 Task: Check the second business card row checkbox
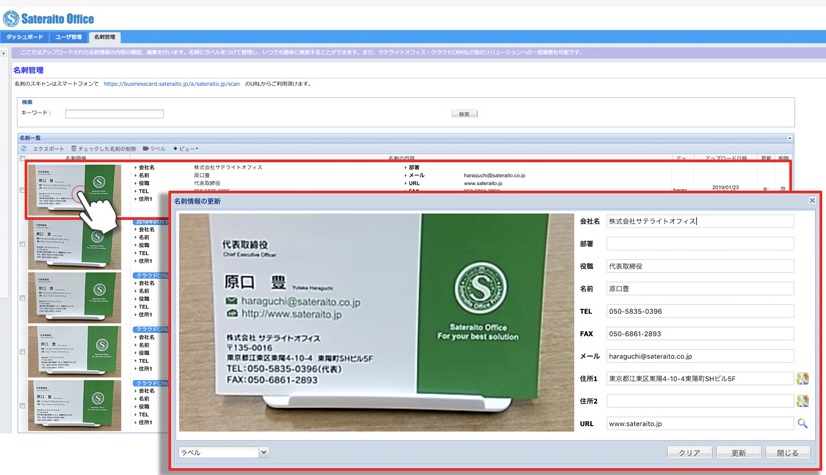point(22,244)
